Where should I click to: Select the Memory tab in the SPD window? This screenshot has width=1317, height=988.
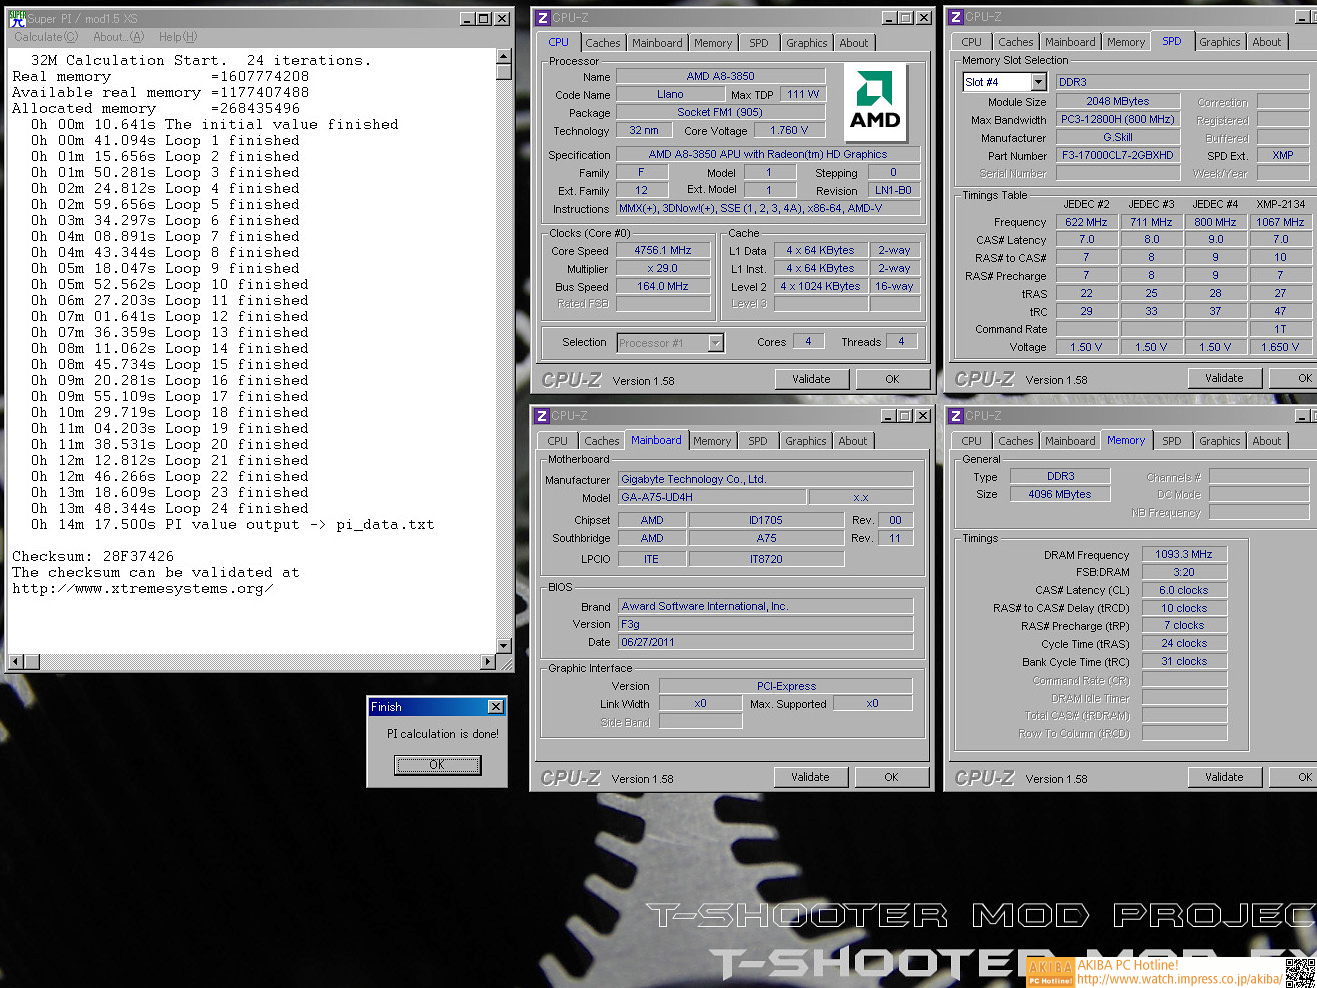point(1126,42)
